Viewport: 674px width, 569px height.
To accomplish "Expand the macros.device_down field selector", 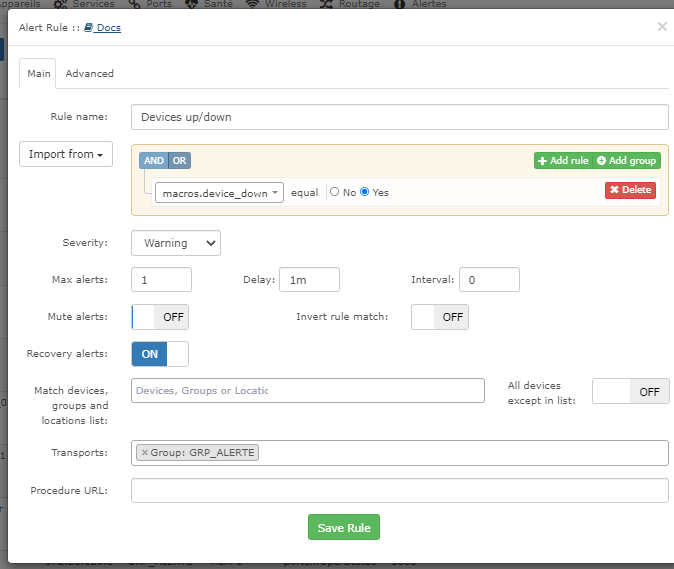I will click(219, 193).
